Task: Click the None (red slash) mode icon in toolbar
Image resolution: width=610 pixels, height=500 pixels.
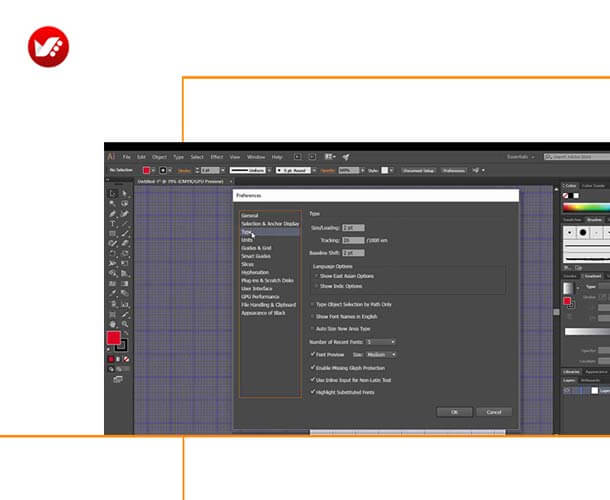Action: (126, 359)
